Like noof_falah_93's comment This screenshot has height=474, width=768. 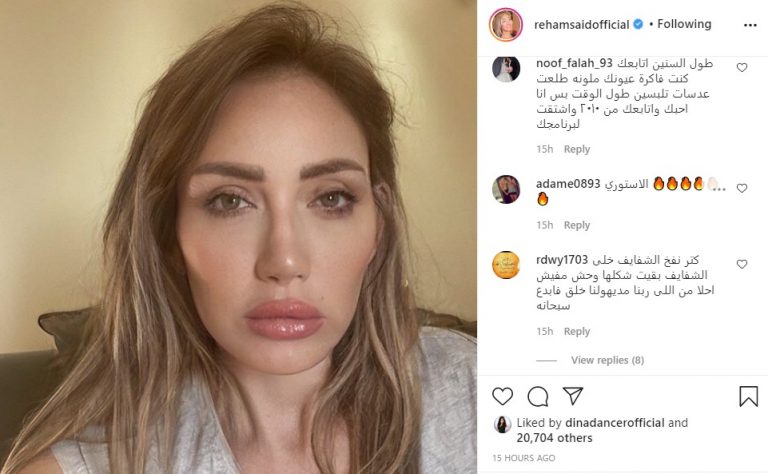(x=742, y=68)
